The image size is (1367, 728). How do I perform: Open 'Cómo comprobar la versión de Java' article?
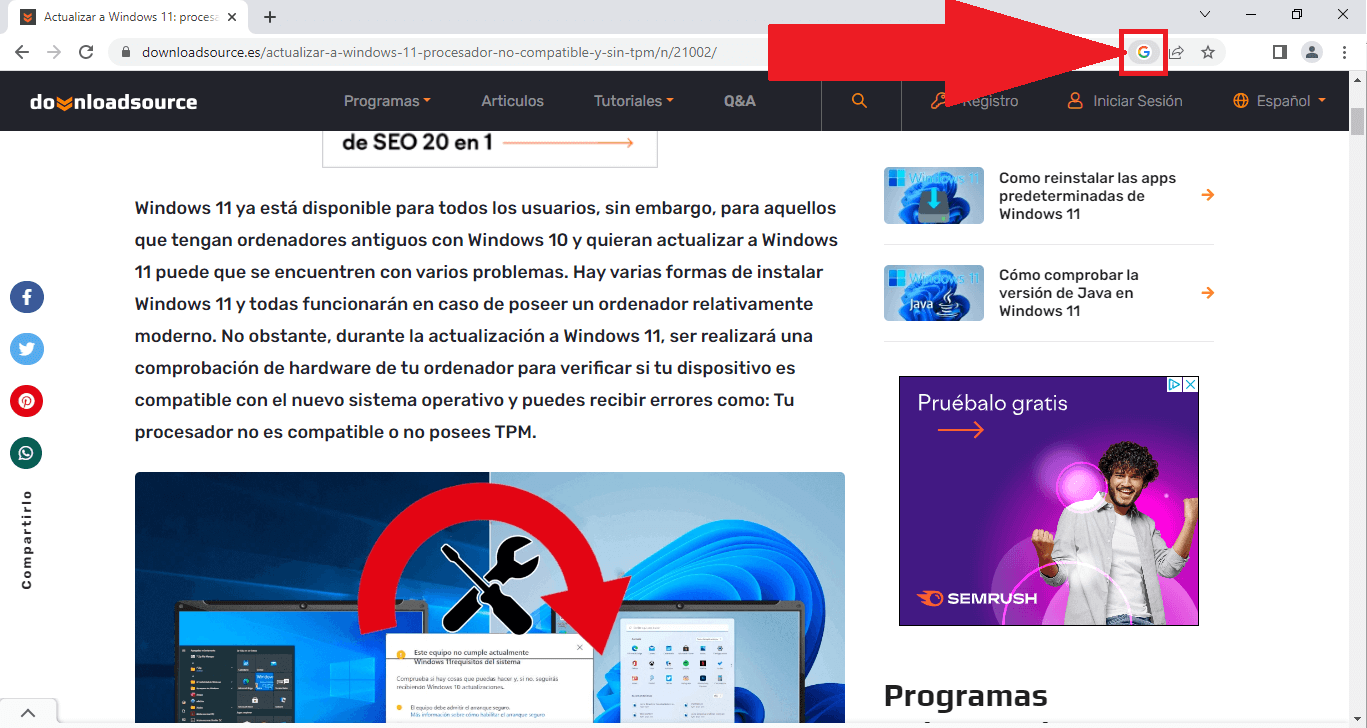click(x=1069, y=293)
